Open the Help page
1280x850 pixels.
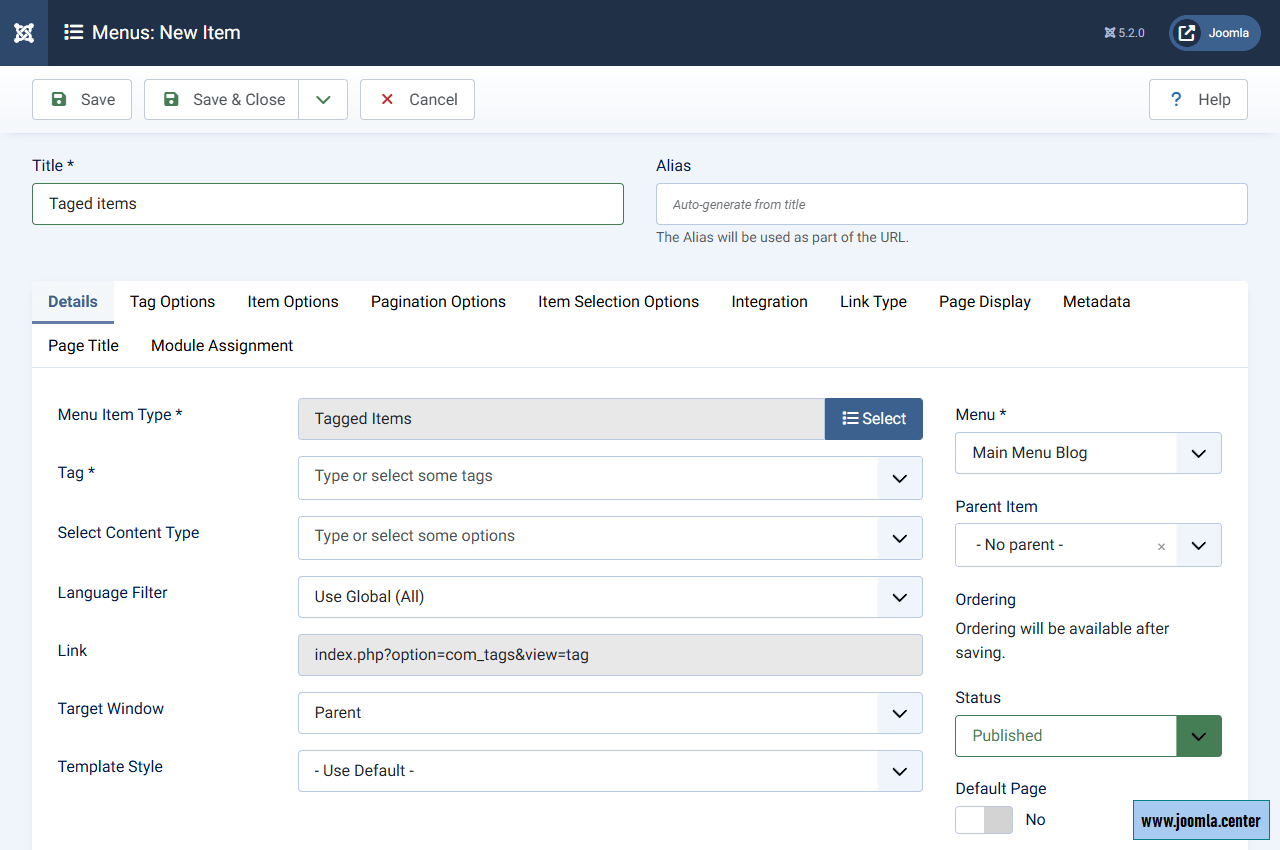click(x=1198, y=100)
